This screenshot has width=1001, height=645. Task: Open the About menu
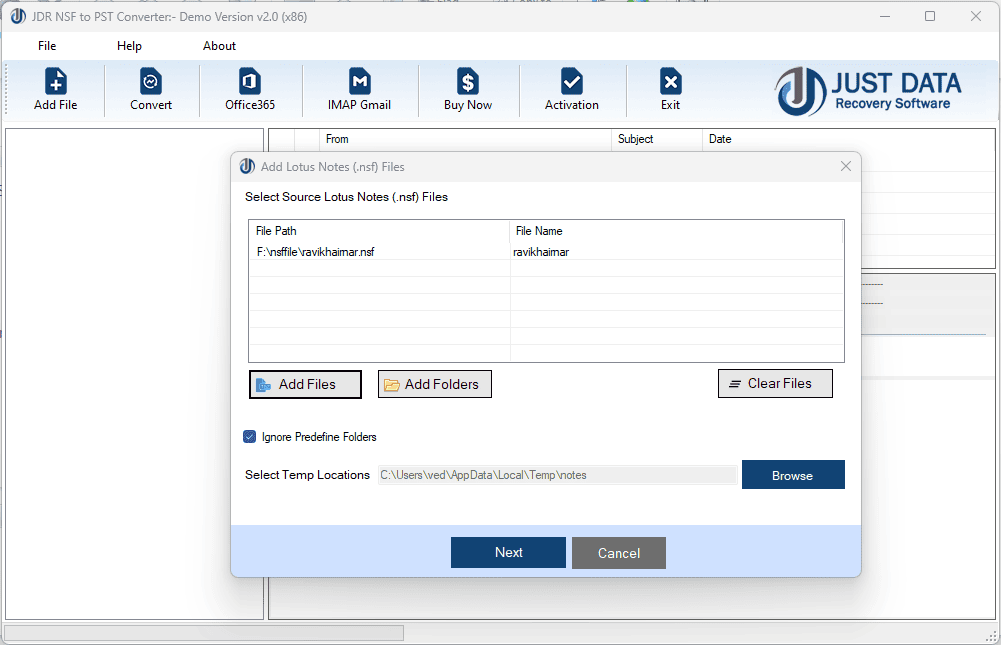pyautogui.click(x=218, y=45)
